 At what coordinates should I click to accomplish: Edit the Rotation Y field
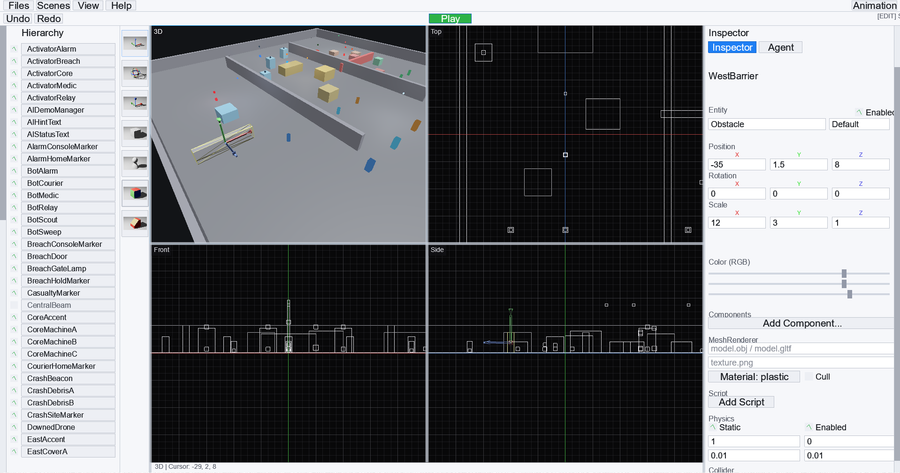pos(798,193)
